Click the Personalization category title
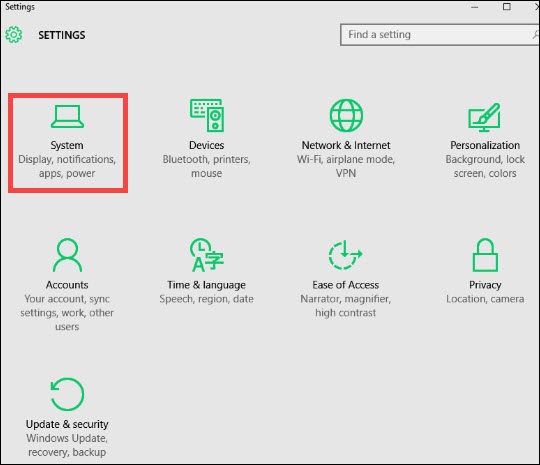 tap(485, 145)
